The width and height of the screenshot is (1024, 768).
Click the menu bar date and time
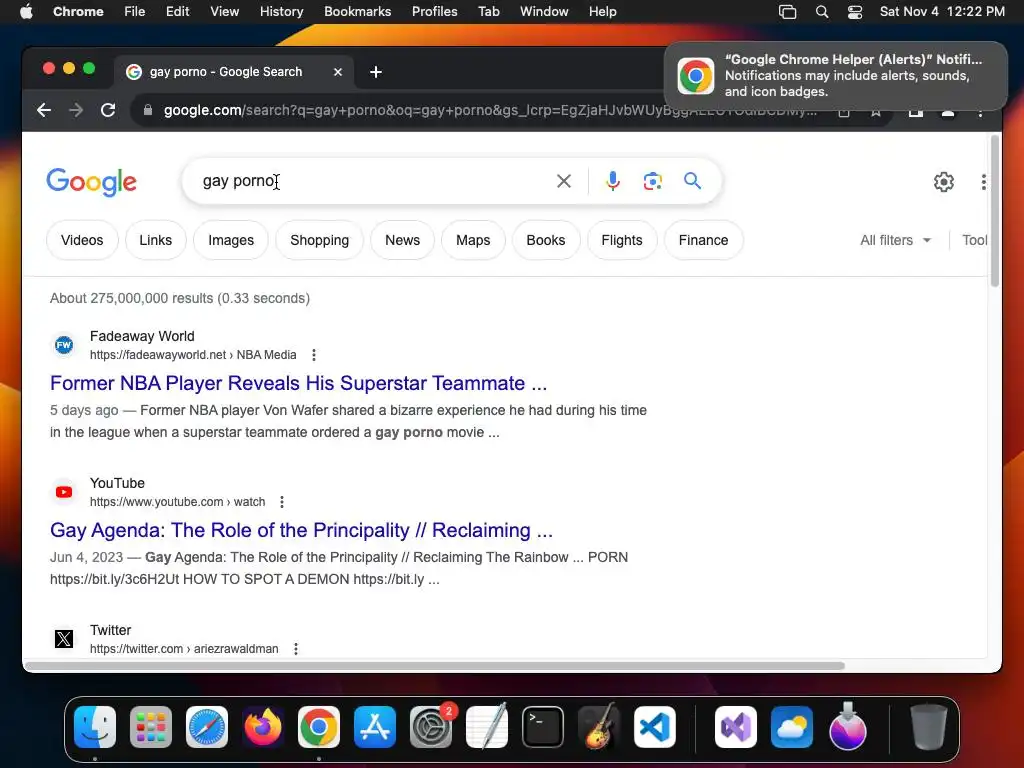point(942,12)
